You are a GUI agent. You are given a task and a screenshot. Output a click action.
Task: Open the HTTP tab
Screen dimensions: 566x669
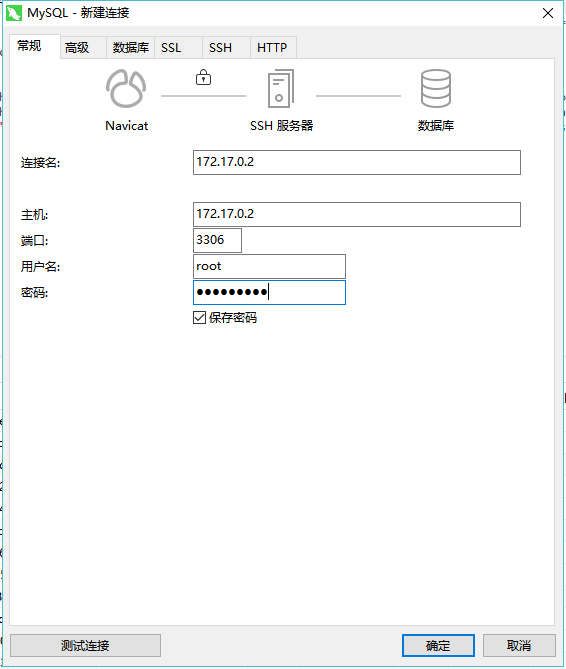click(x=272, y=47)
